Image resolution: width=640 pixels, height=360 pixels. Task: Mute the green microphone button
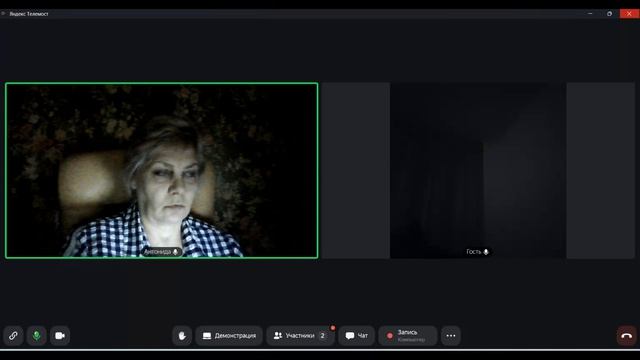tap(36, 336)
